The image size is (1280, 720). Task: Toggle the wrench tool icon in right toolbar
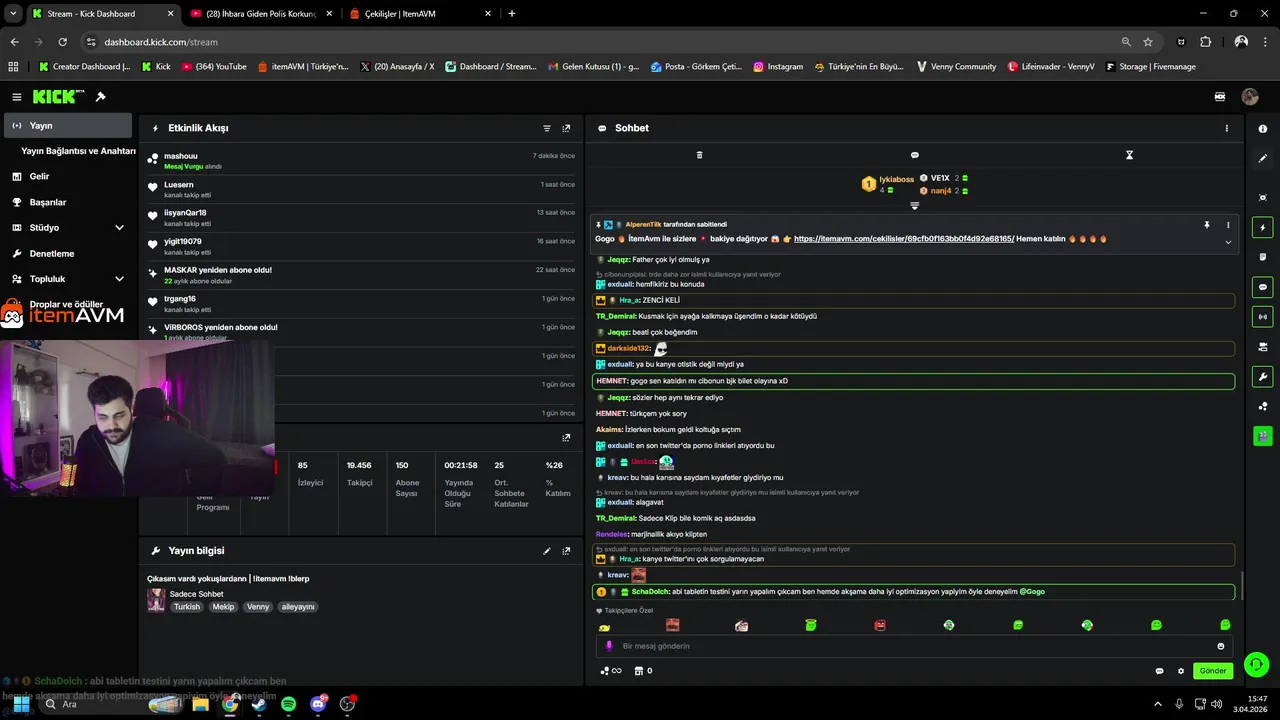1262,377
